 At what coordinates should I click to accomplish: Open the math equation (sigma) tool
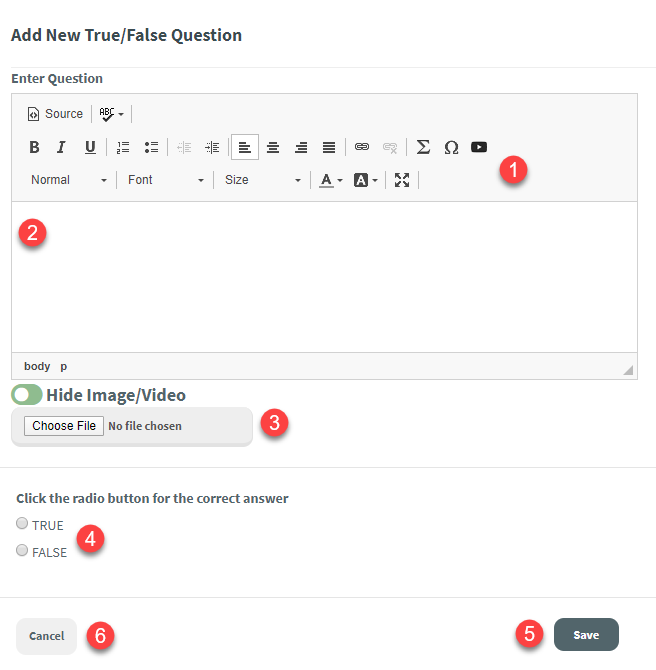423,147
